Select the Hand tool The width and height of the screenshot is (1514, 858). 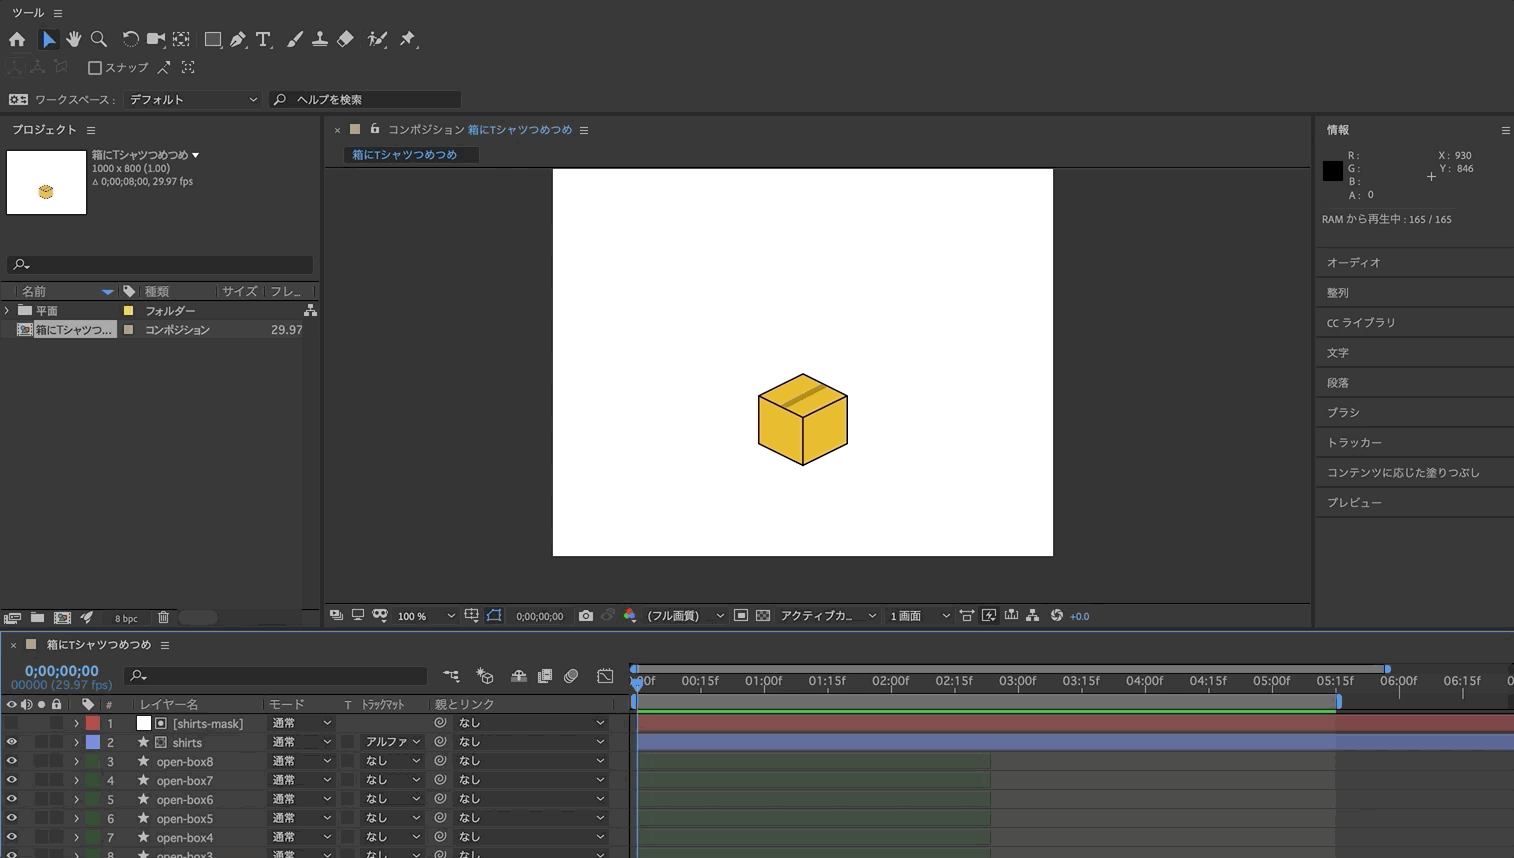[x=73, y=39]
